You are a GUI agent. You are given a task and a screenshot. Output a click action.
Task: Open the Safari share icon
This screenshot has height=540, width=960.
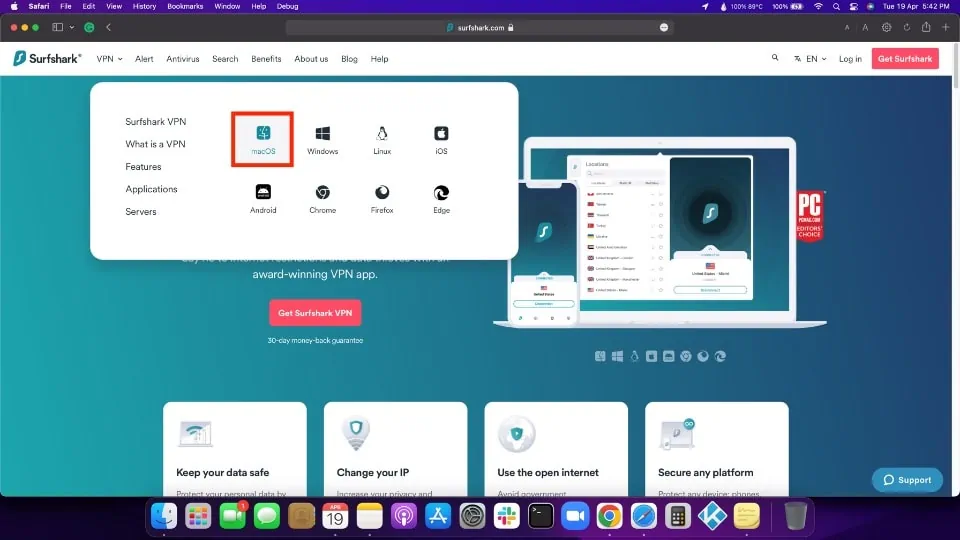(926, 27)
